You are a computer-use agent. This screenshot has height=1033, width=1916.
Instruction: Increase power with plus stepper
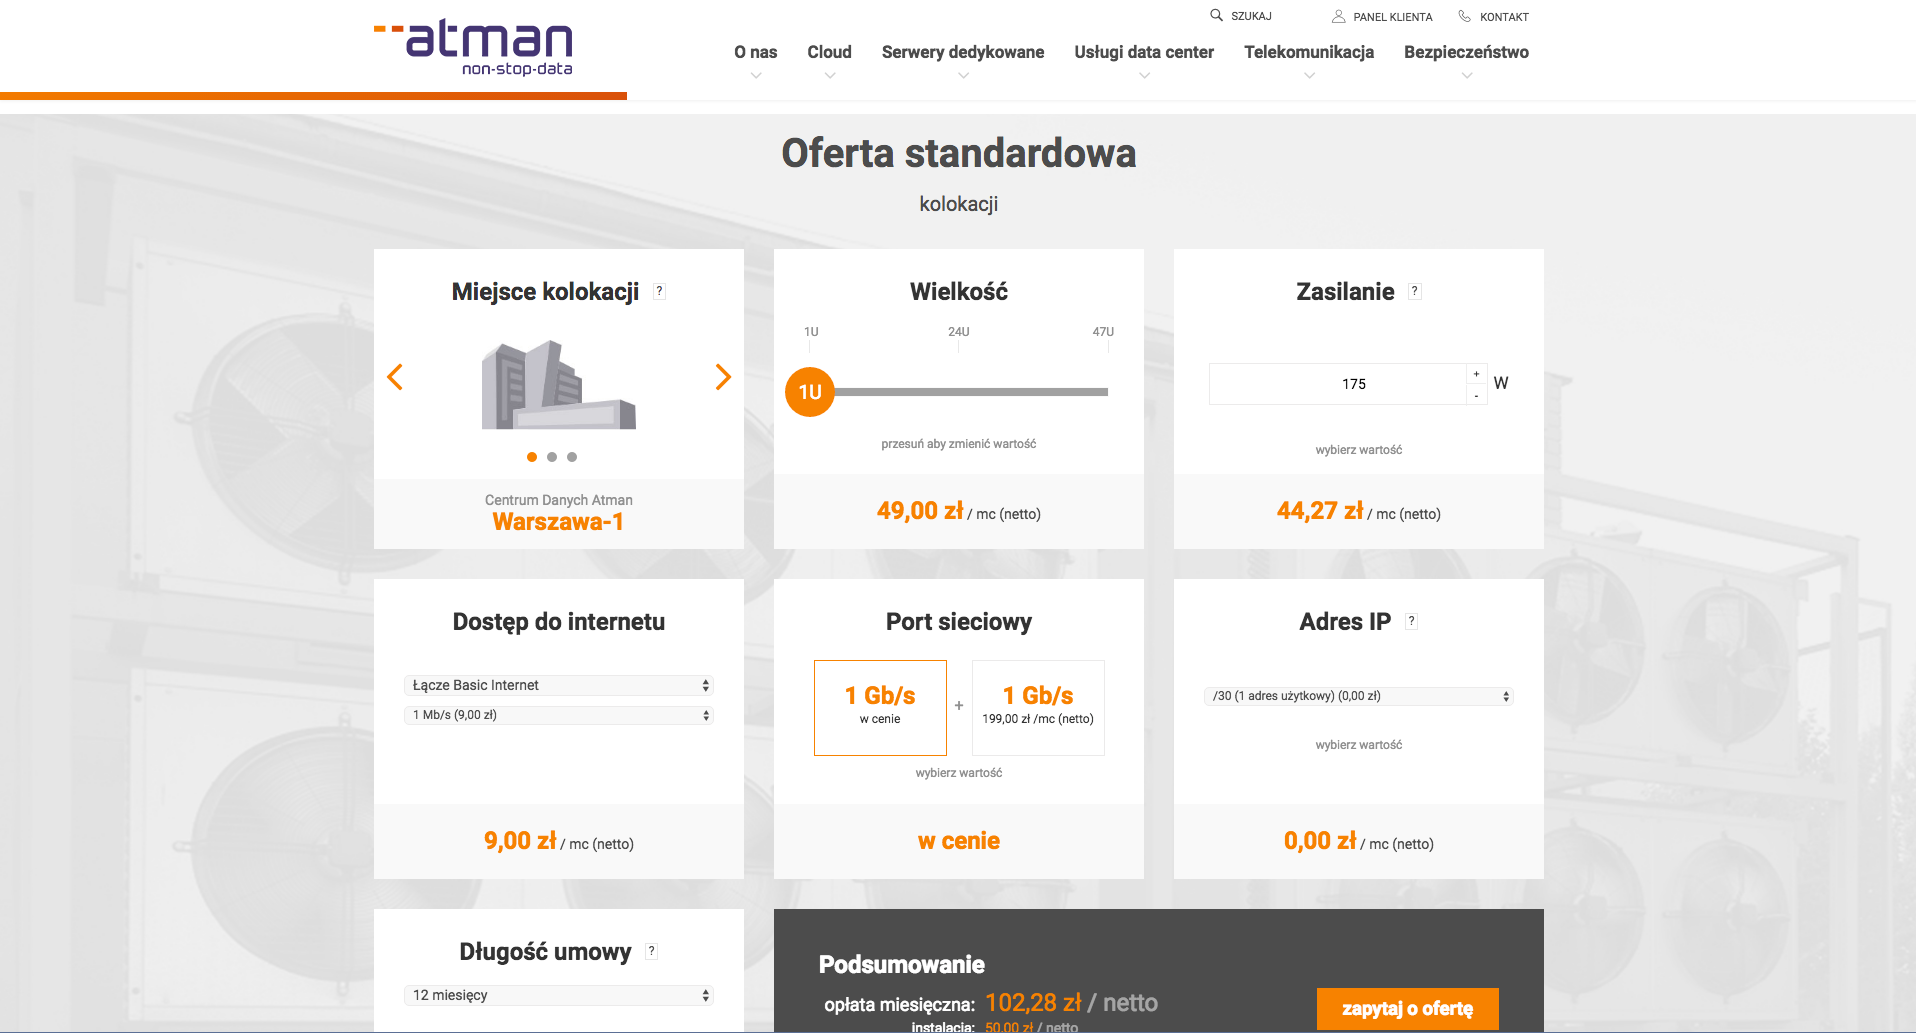click(x=1476, y=374)
